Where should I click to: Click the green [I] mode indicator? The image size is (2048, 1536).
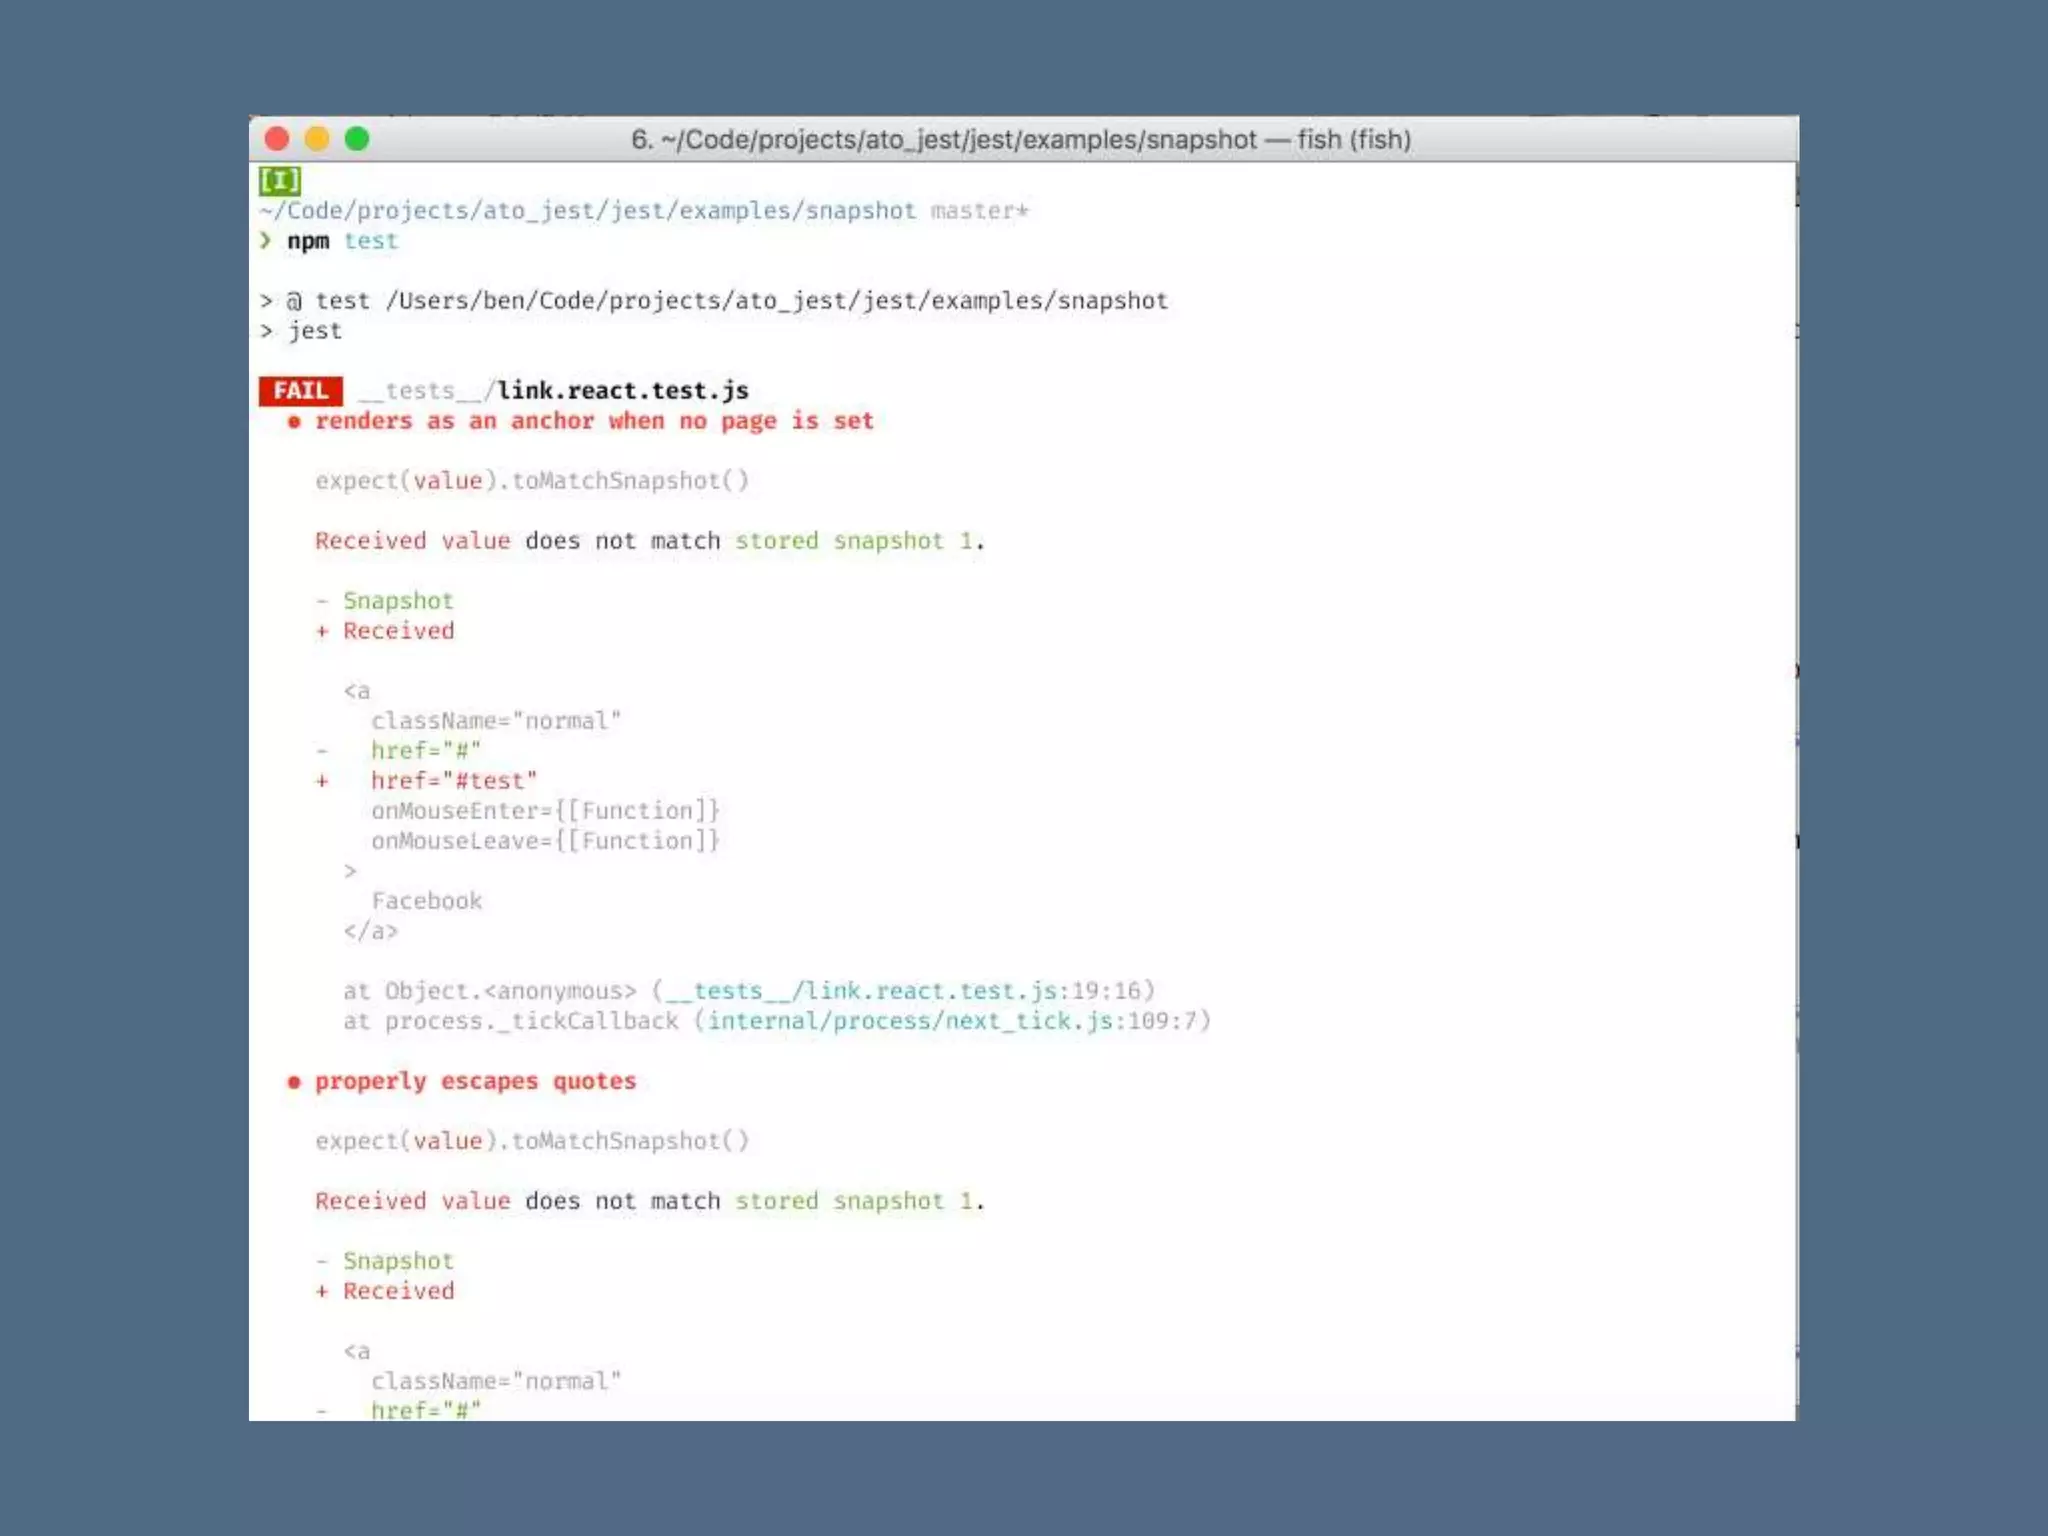[279, 181]
